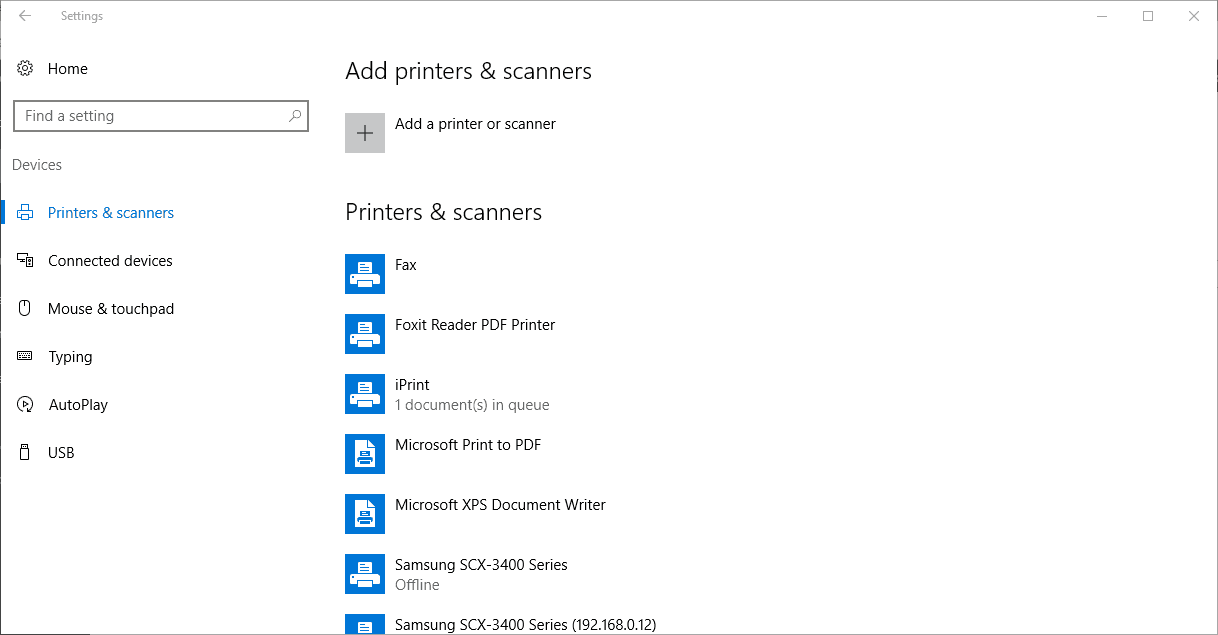Viewport: 1218px width, 635px height.
Task: Click the plus icon to add a printer
Action: pyautogui.click(x=365, y=133)
